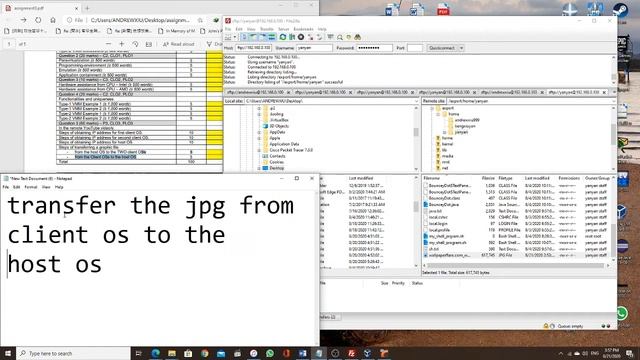Rotate PDF page icon

(x=135, y=44)
